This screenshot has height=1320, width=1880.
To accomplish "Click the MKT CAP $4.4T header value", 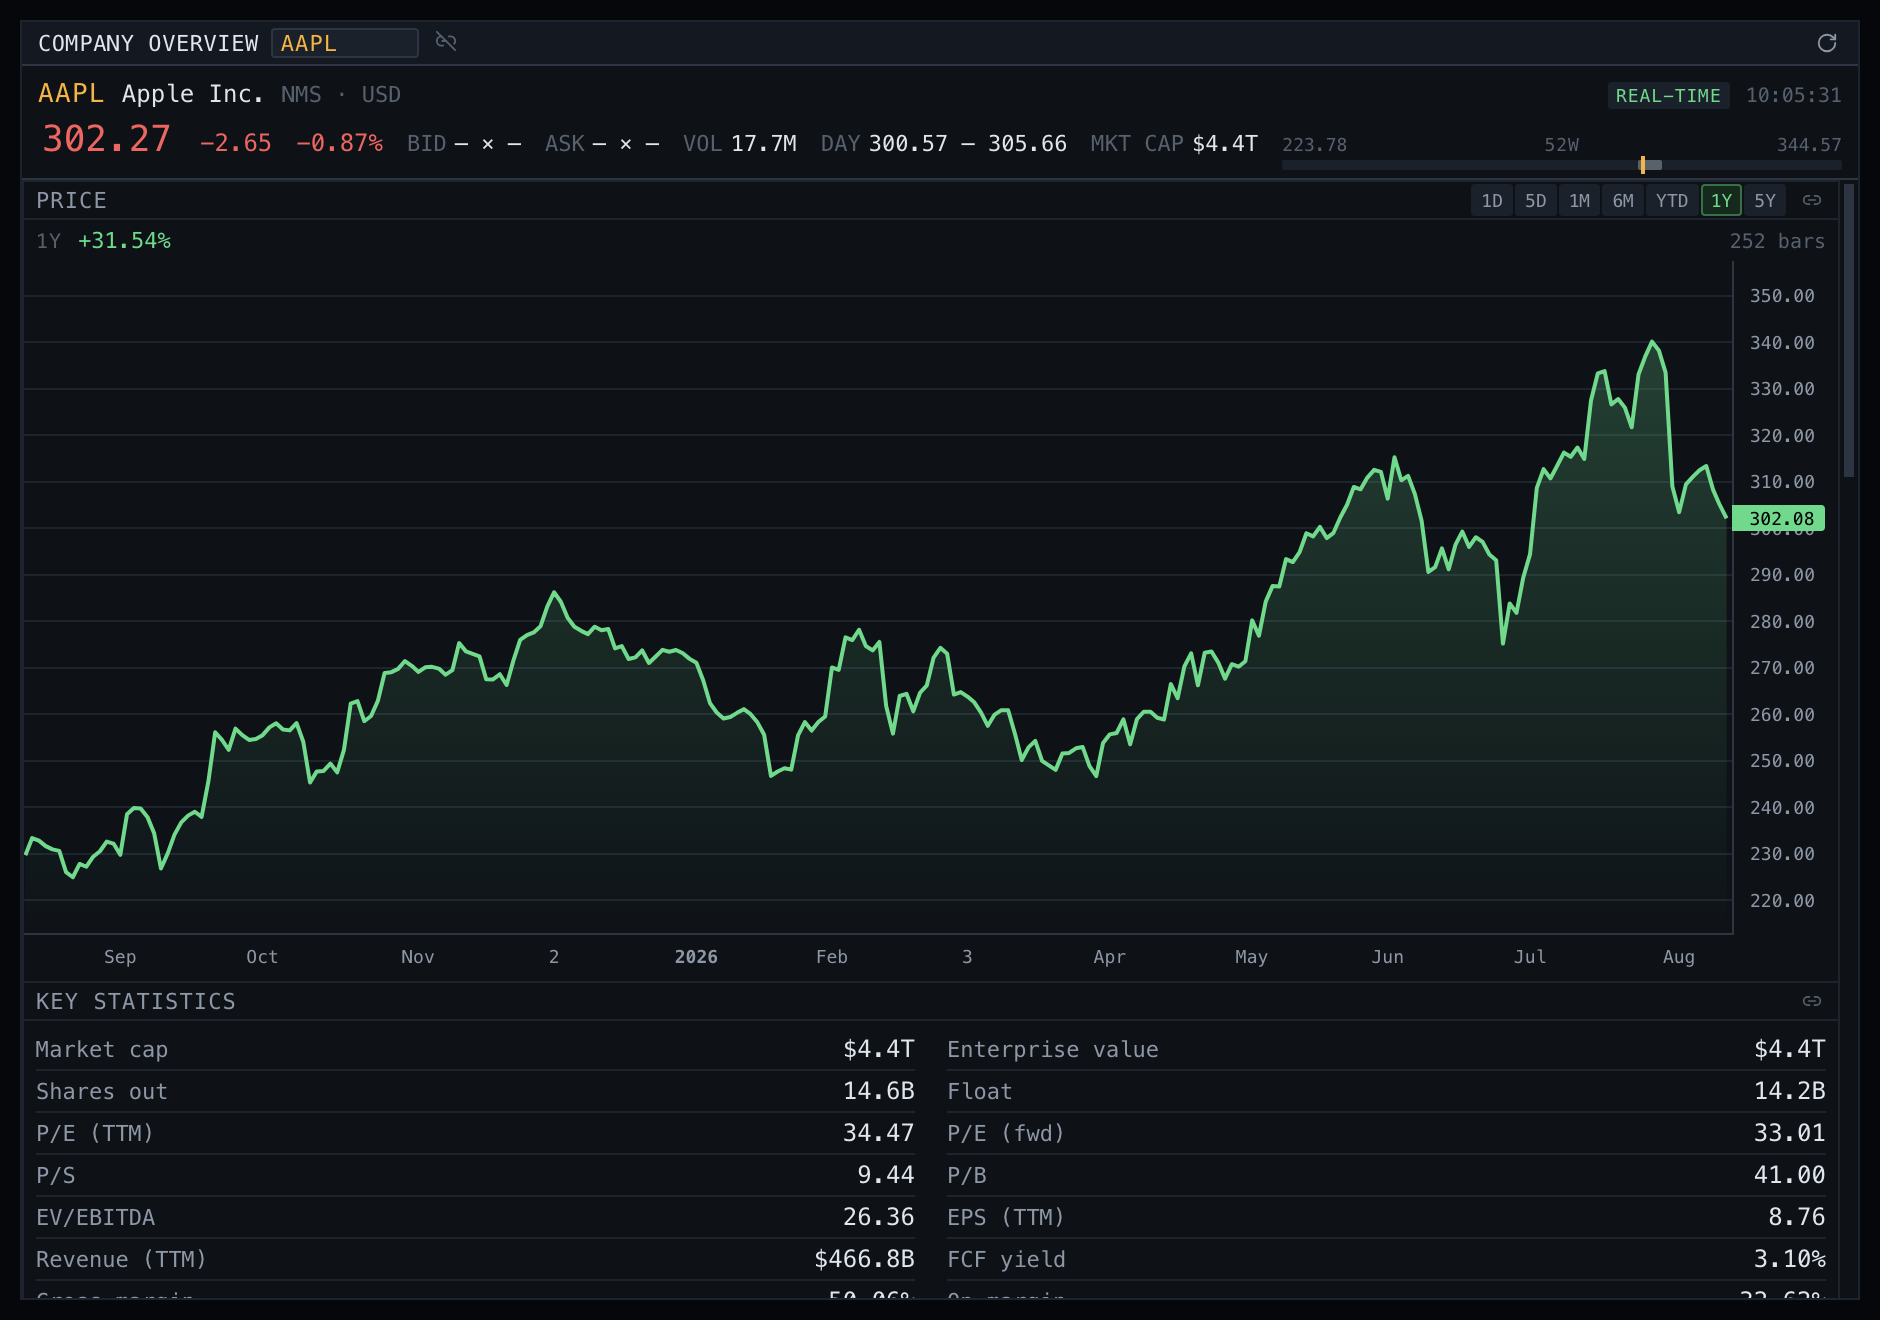I will [x=1225, y=144].
